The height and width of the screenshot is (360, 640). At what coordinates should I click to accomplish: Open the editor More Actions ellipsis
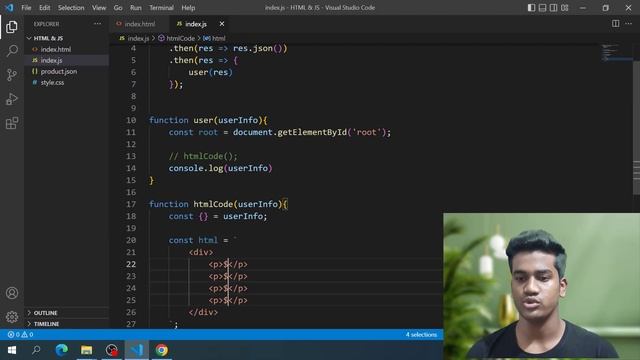[x=629, y=24]
